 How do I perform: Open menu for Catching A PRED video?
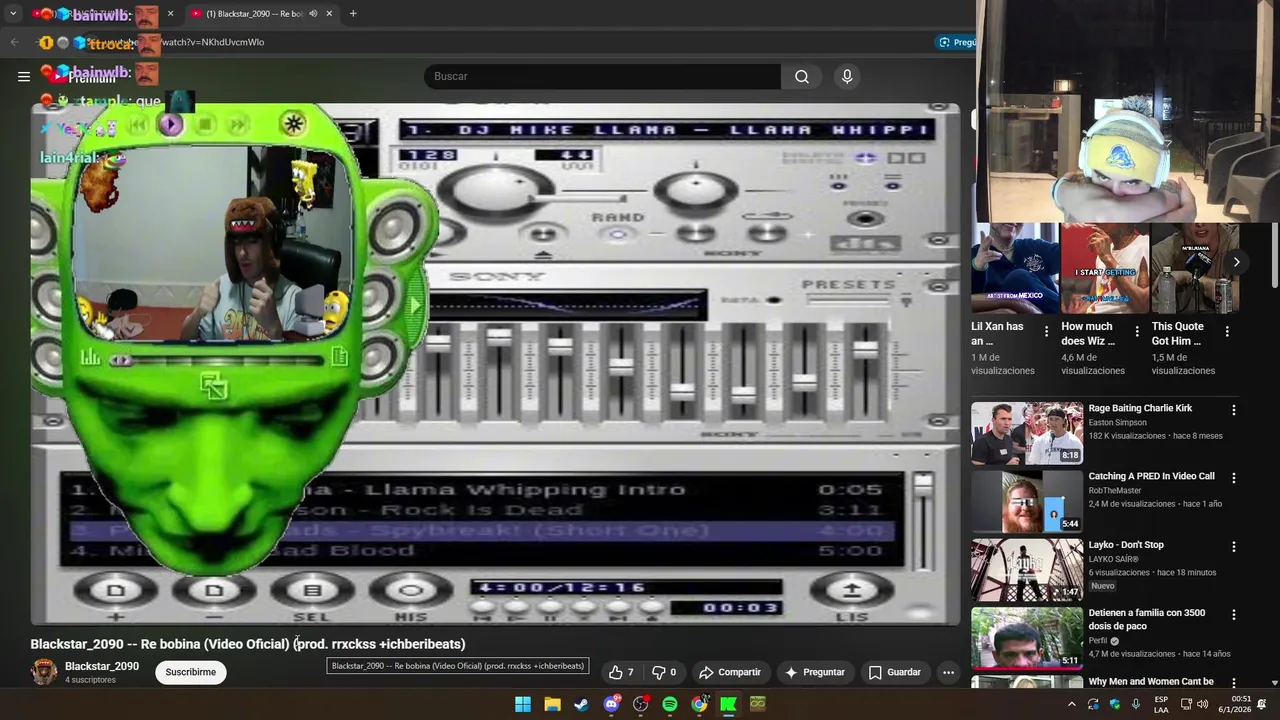[1233, 478]
